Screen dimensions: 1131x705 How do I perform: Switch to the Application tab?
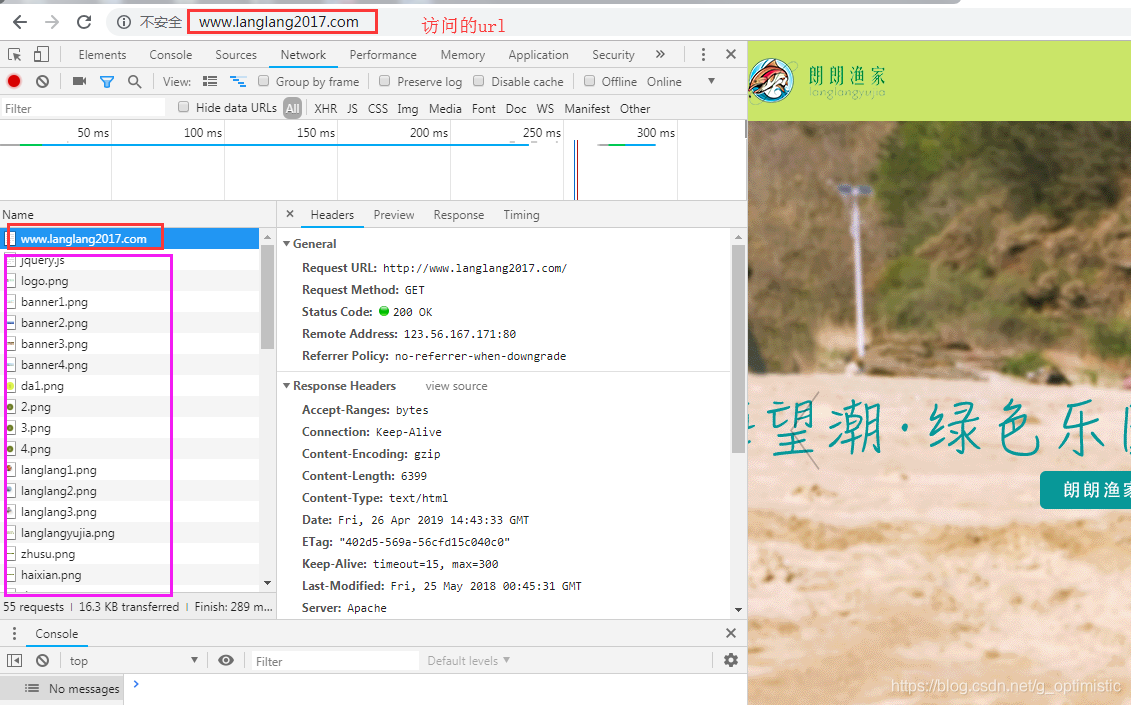(538, 55)
